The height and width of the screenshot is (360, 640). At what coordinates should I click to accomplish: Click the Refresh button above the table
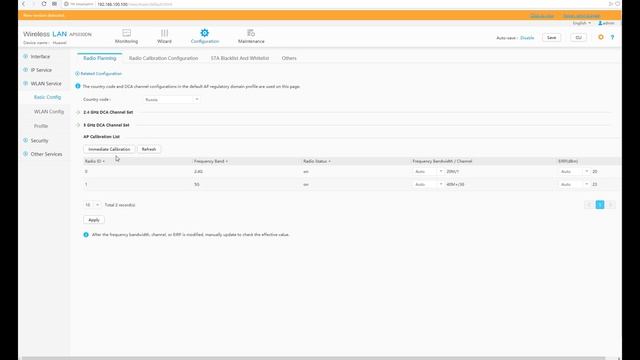click(x=149, y=149)
